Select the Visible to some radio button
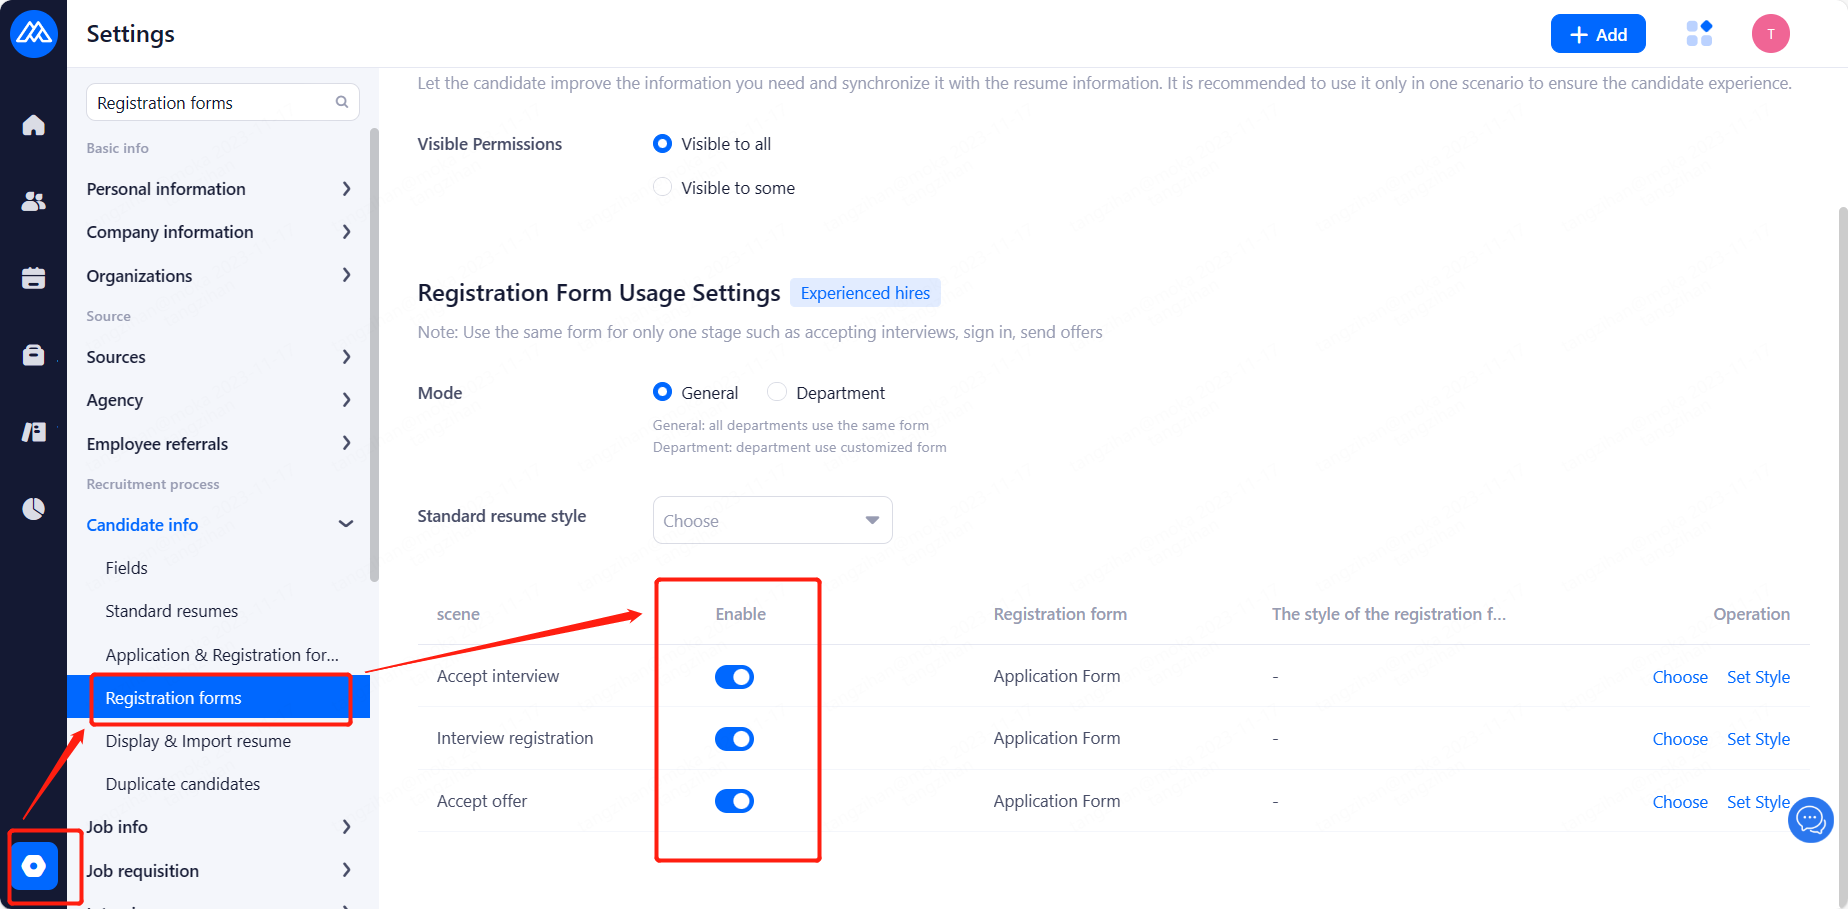1848x909 pixels. coord(662,187)
